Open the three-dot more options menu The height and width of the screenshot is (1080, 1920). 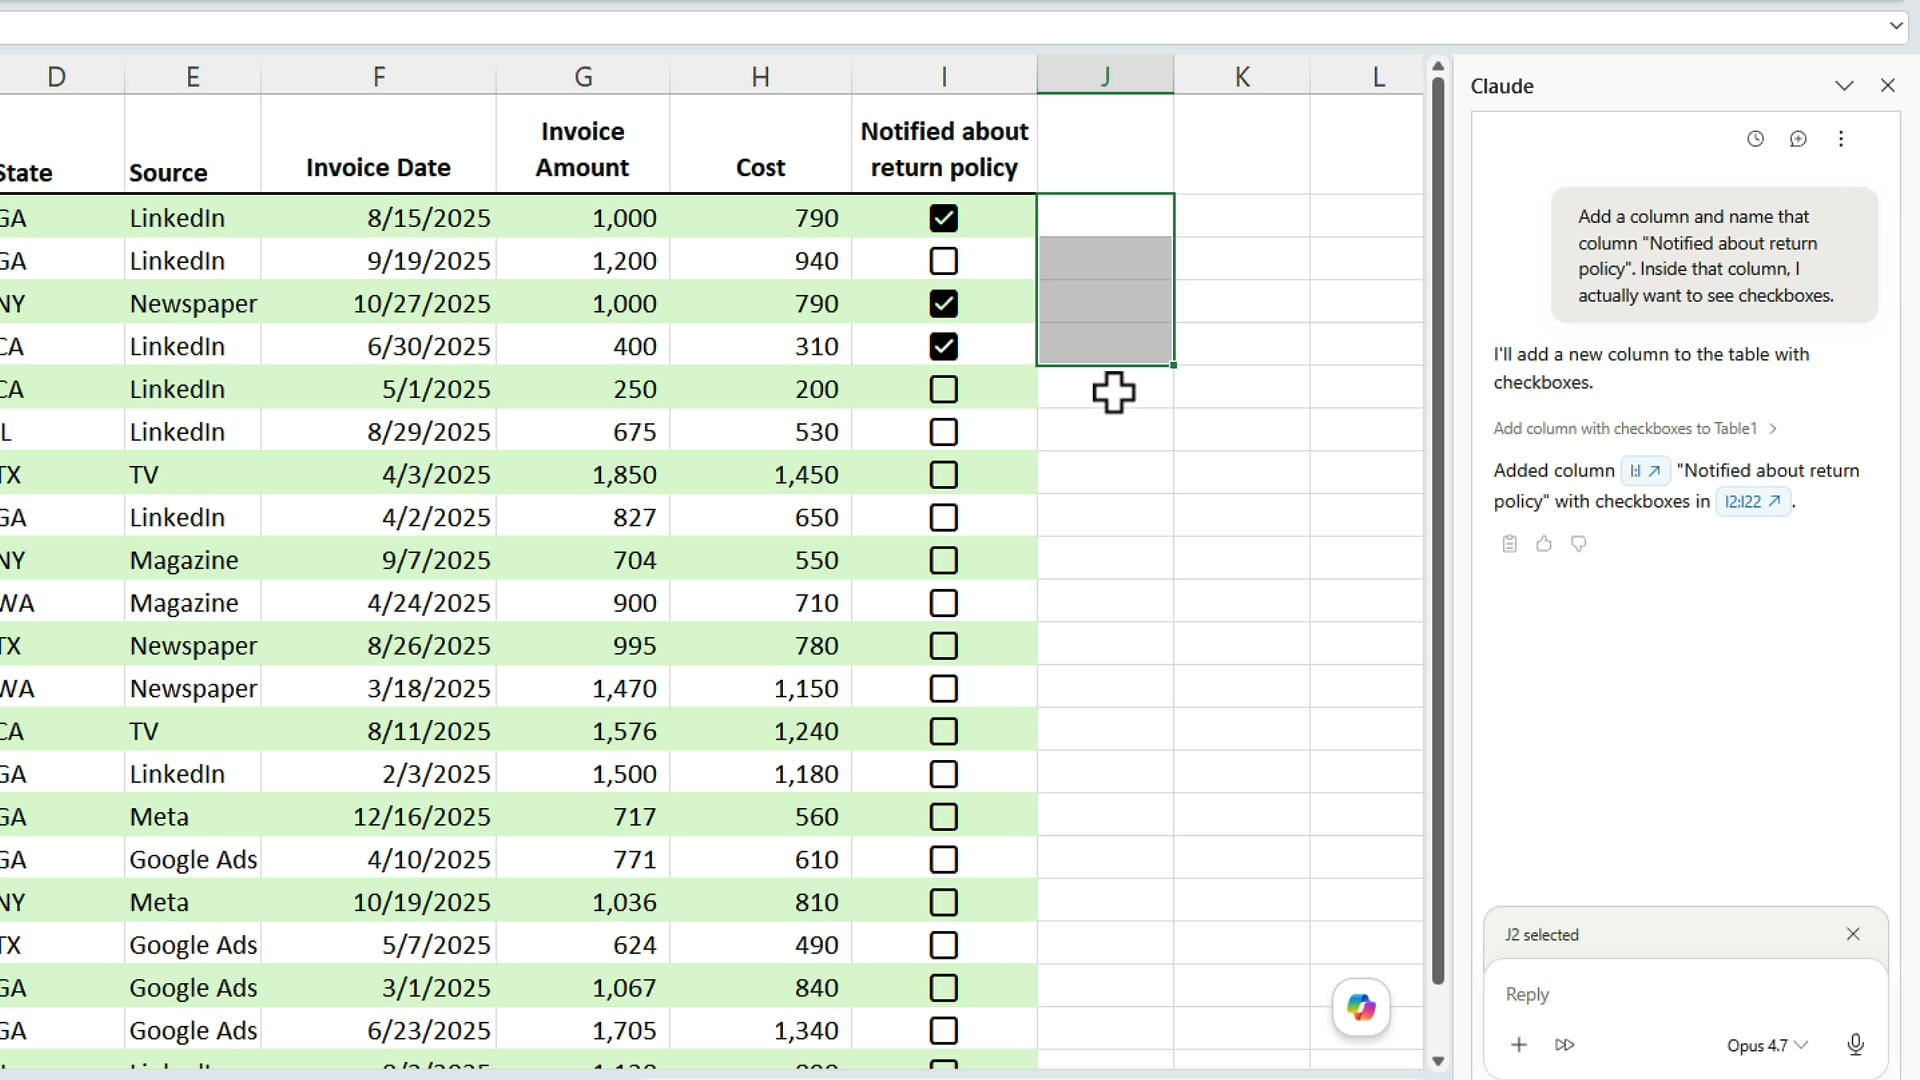[1841, 139]
